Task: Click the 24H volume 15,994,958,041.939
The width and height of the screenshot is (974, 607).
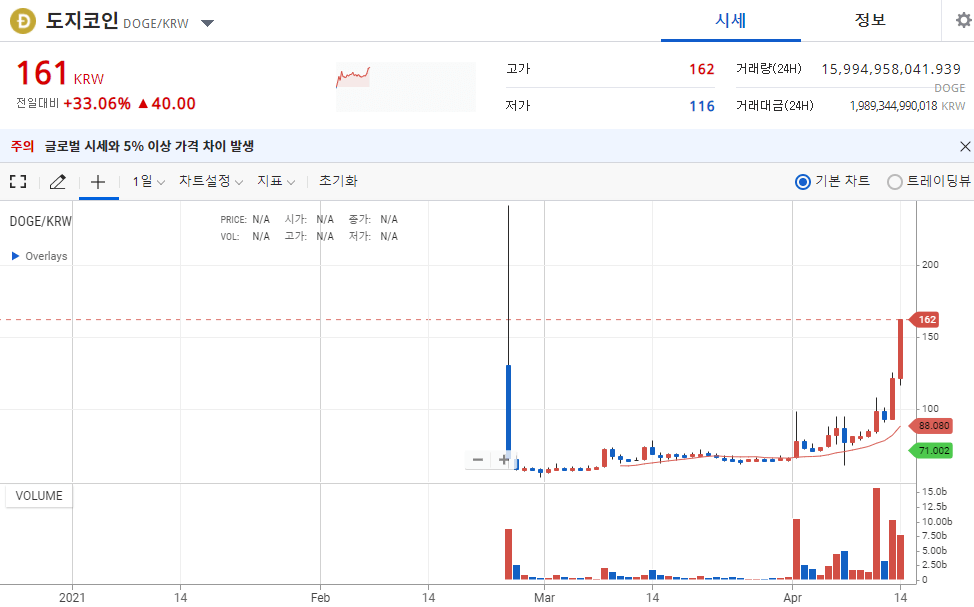Action: [x=891, y=69]
